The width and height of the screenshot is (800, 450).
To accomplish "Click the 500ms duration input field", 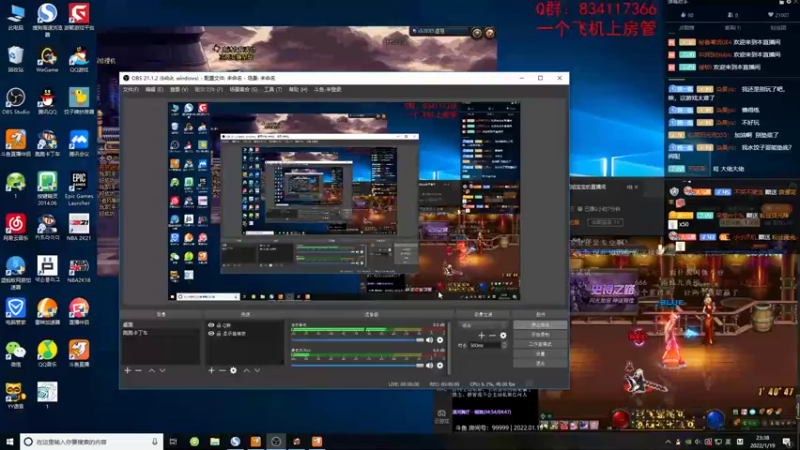I will (x=485, y=345).
